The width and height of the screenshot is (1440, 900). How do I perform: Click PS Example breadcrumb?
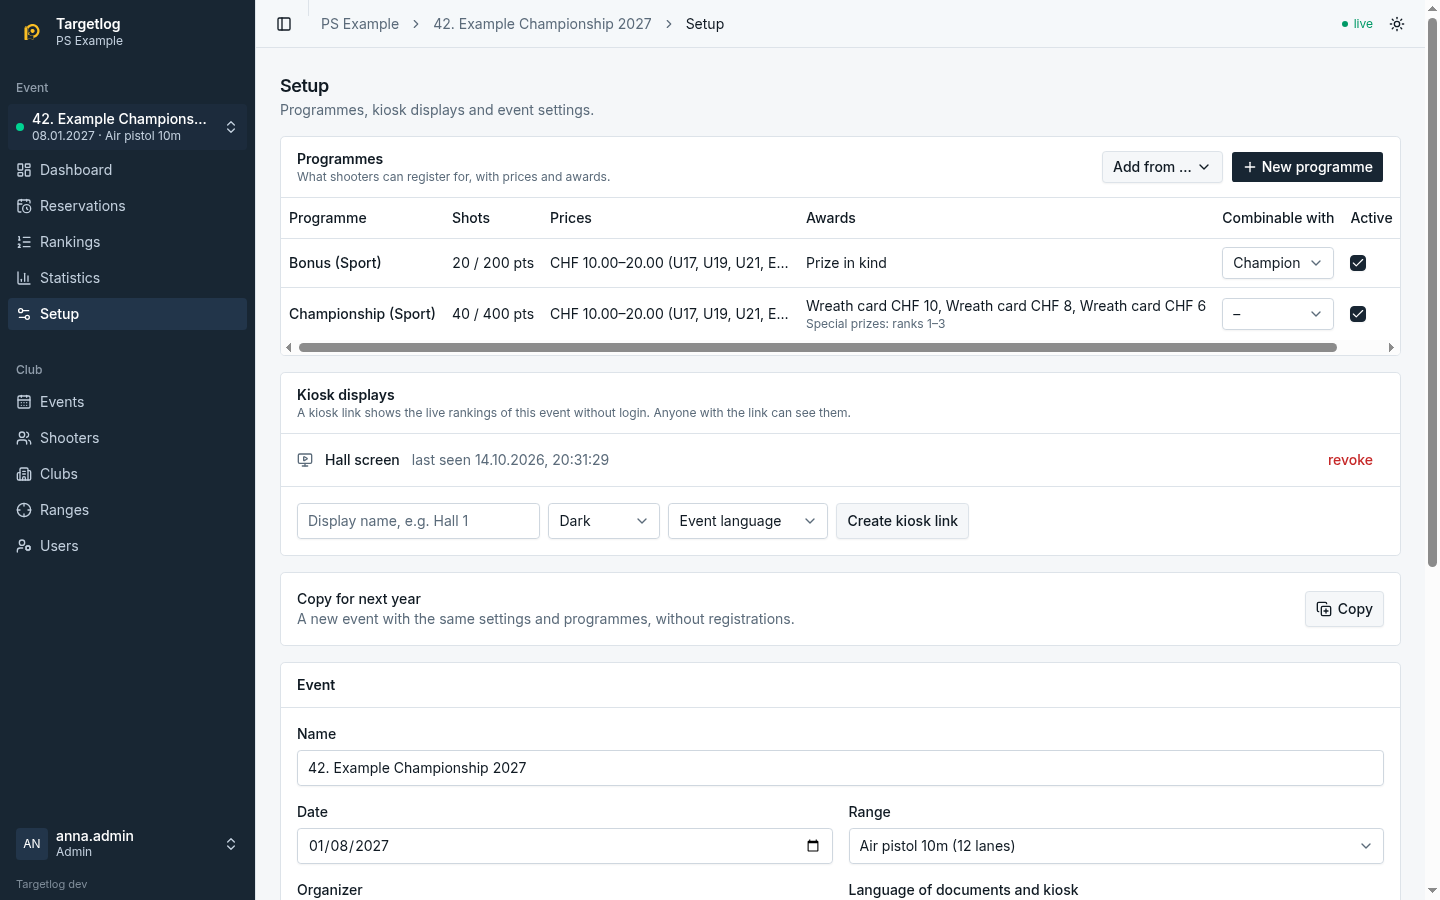360,24
